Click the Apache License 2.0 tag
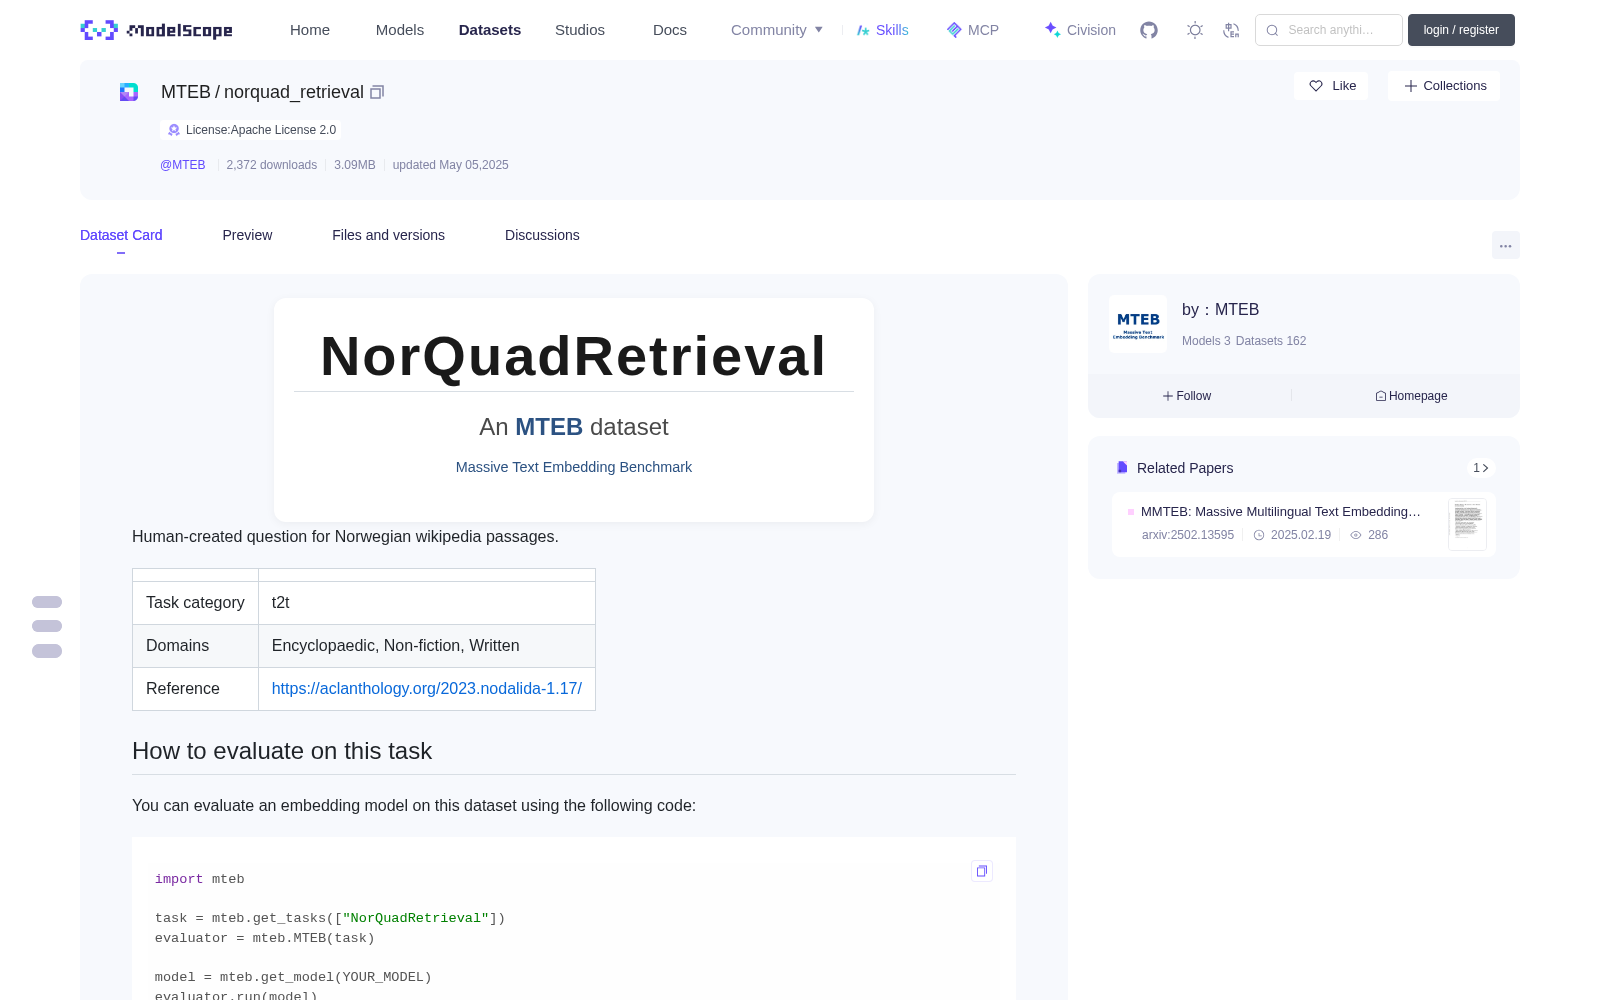 (x=251, y=130)
